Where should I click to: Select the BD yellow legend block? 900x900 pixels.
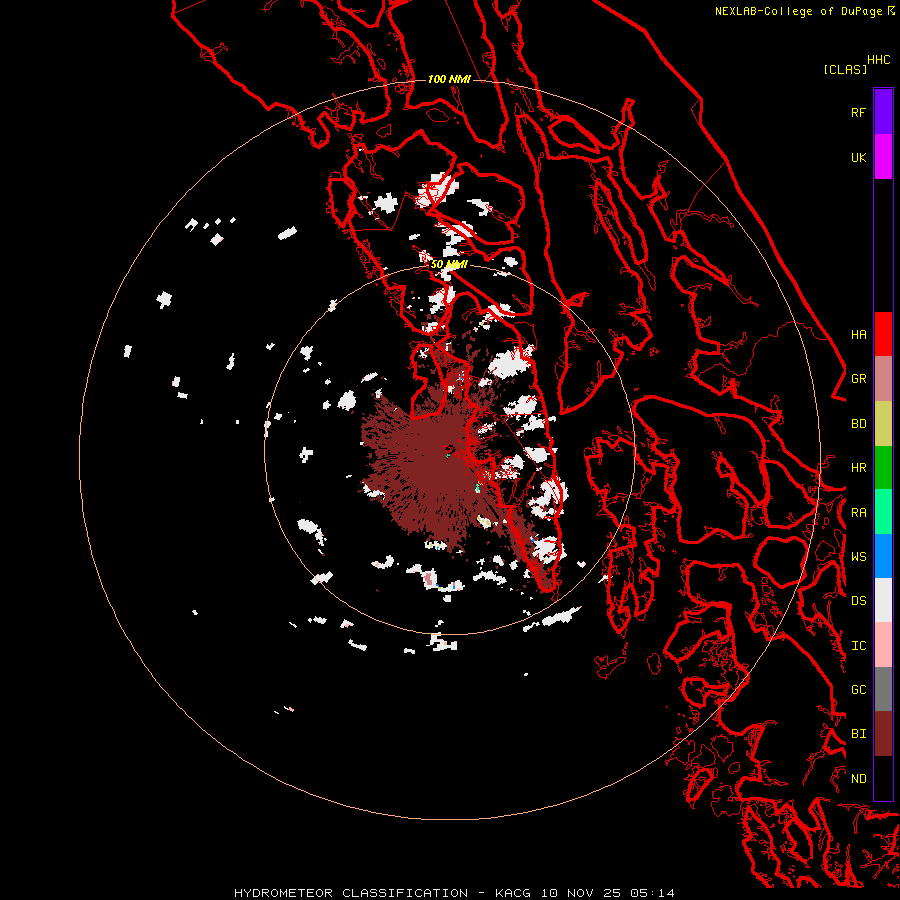tap(883, 423)
